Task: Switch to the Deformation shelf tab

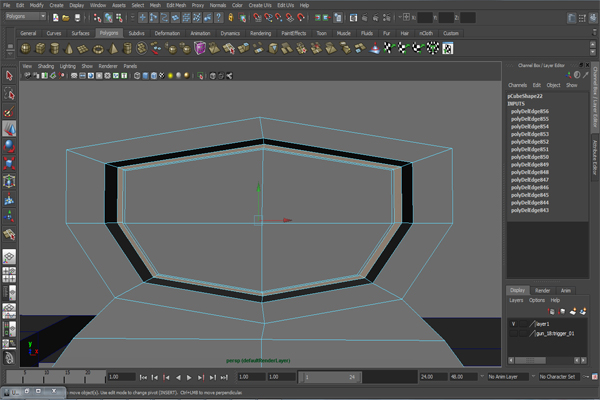Action: (167, 33)
